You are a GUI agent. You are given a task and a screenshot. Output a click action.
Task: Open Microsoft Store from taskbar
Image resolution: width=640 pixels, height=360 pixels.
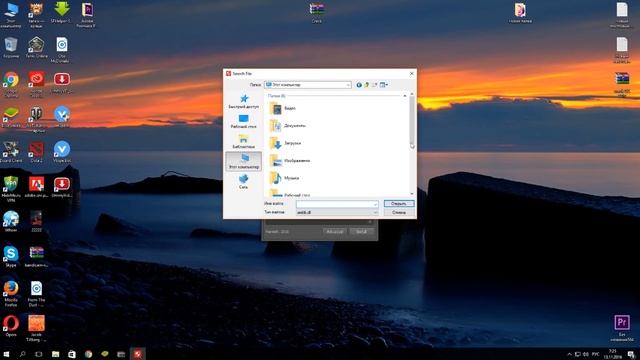(x=72, y=354)
